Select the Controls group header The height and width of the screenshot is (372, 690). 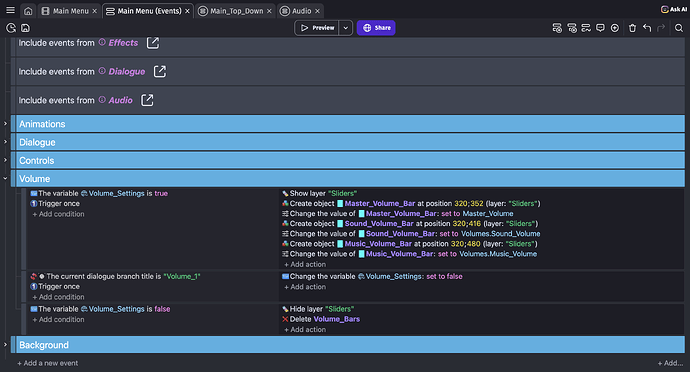(350, 160)
